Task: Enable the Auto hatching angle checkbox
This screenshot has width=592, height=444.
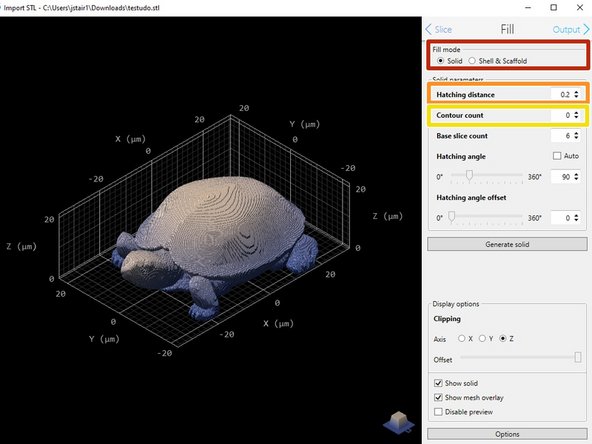Action: 557,156
